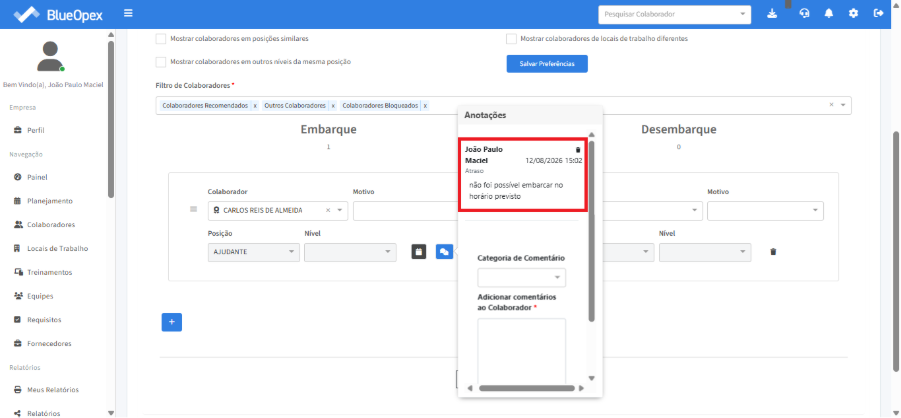901x418 pixels.
Task: Click the blue plus button to add a row
Action: 172,322
